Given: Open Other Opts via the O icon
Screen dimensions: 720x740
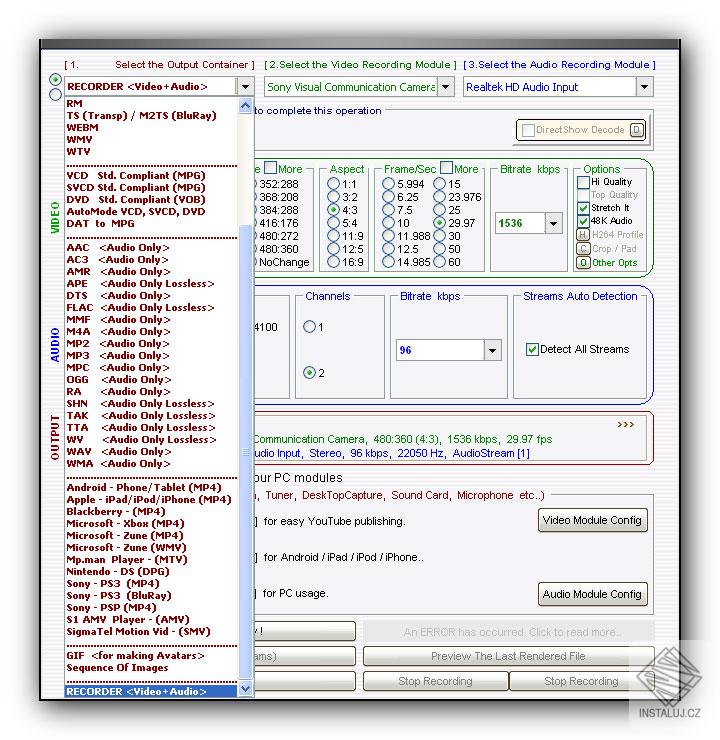Looking at the screenshot, I should 583,262.
